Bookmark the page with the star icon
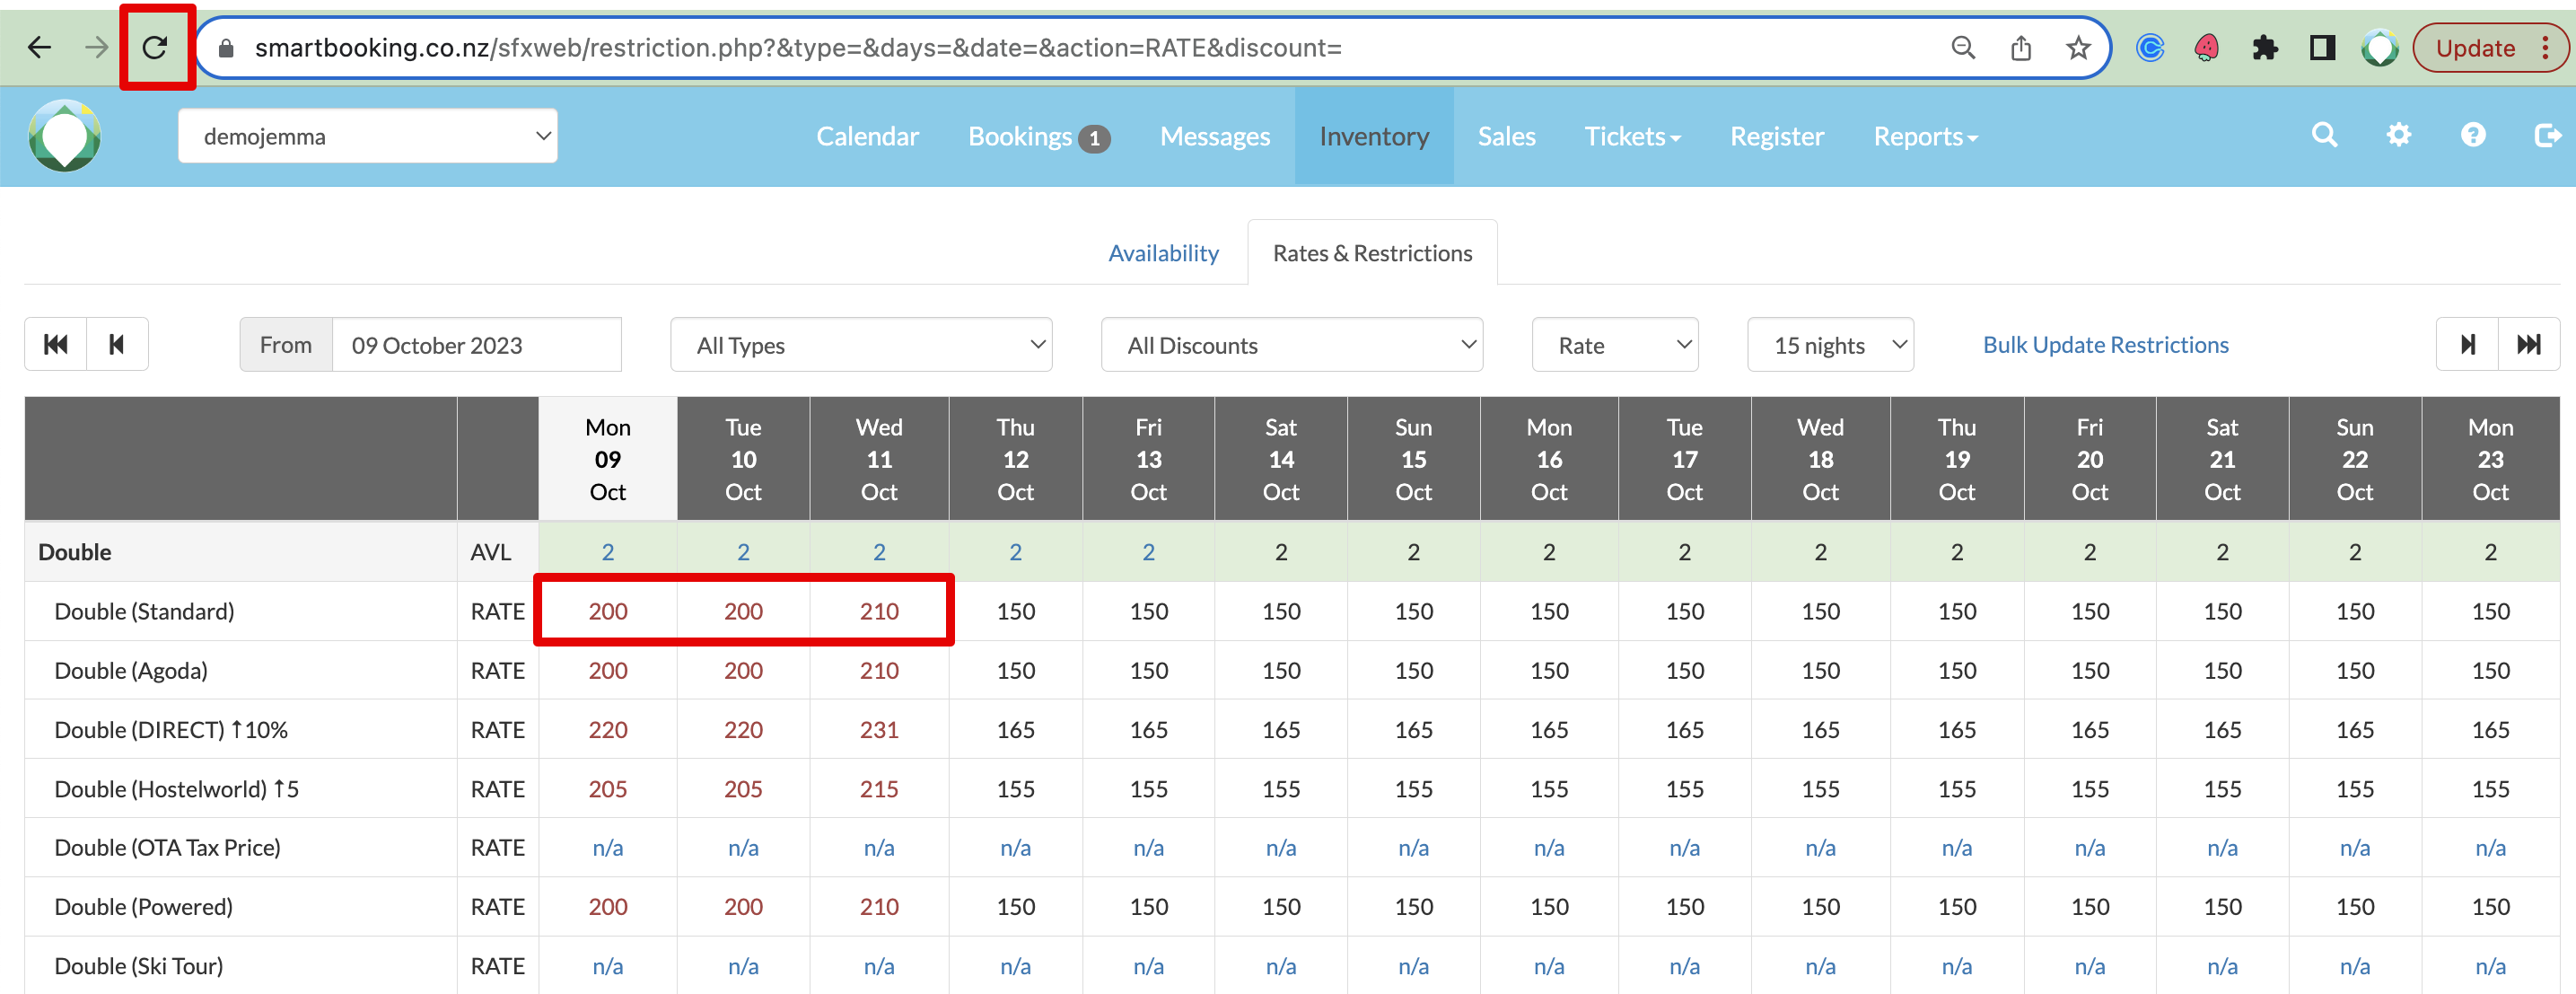Image resolution: width=2576 pixels, height=994 pixels. click(x=2078, y=47)
